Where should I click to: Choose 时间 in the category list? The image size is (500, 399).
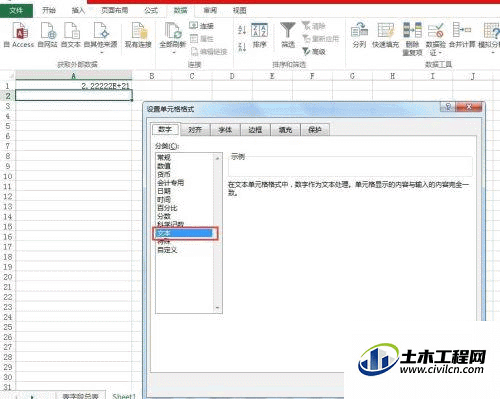[185, 199]
